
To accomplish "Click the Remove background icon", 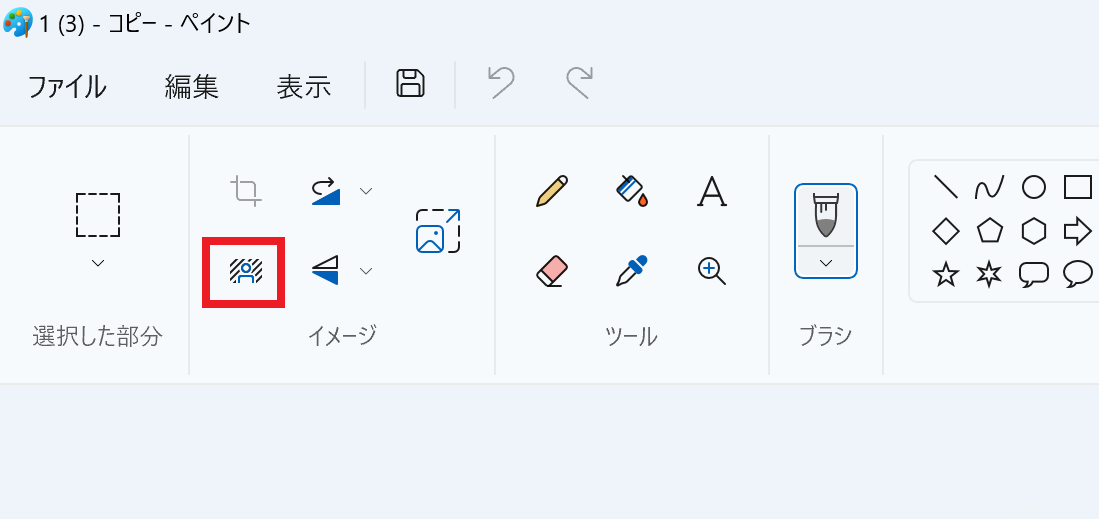I will click(244, 271).
